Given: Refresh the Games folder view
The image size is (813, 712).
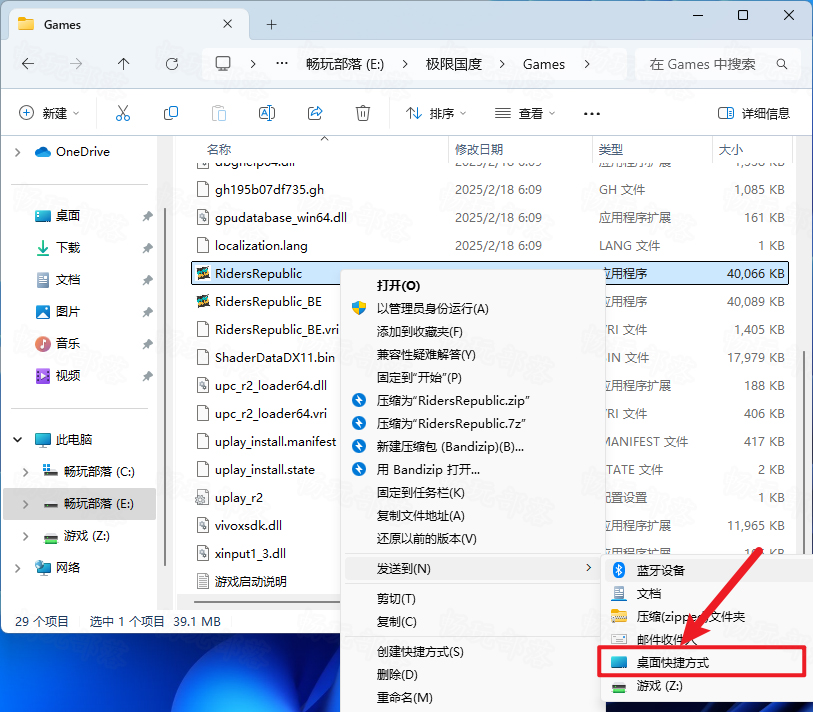Looking at the screenshot, I should [x=172, y=64].
